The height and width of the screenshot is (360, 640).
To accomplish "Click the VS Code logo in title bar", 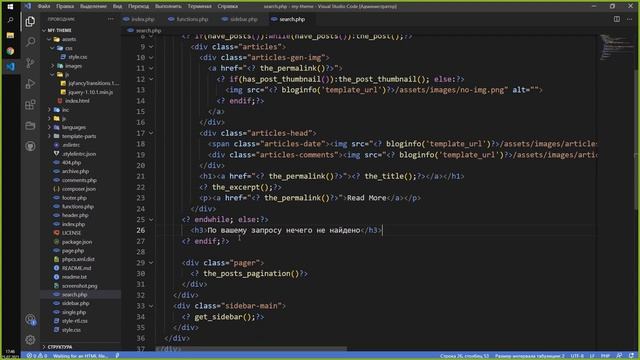I will pos(27,6).
